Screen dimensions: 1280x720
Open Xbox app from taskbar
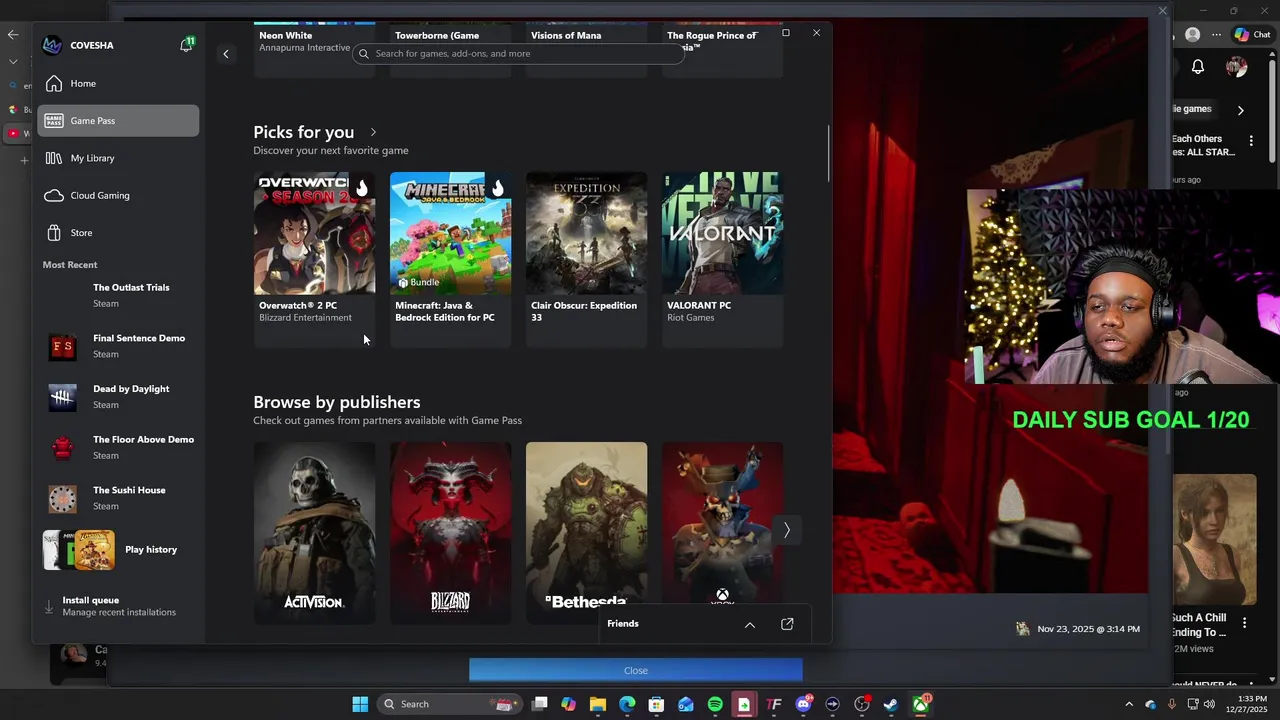[920, 704]
